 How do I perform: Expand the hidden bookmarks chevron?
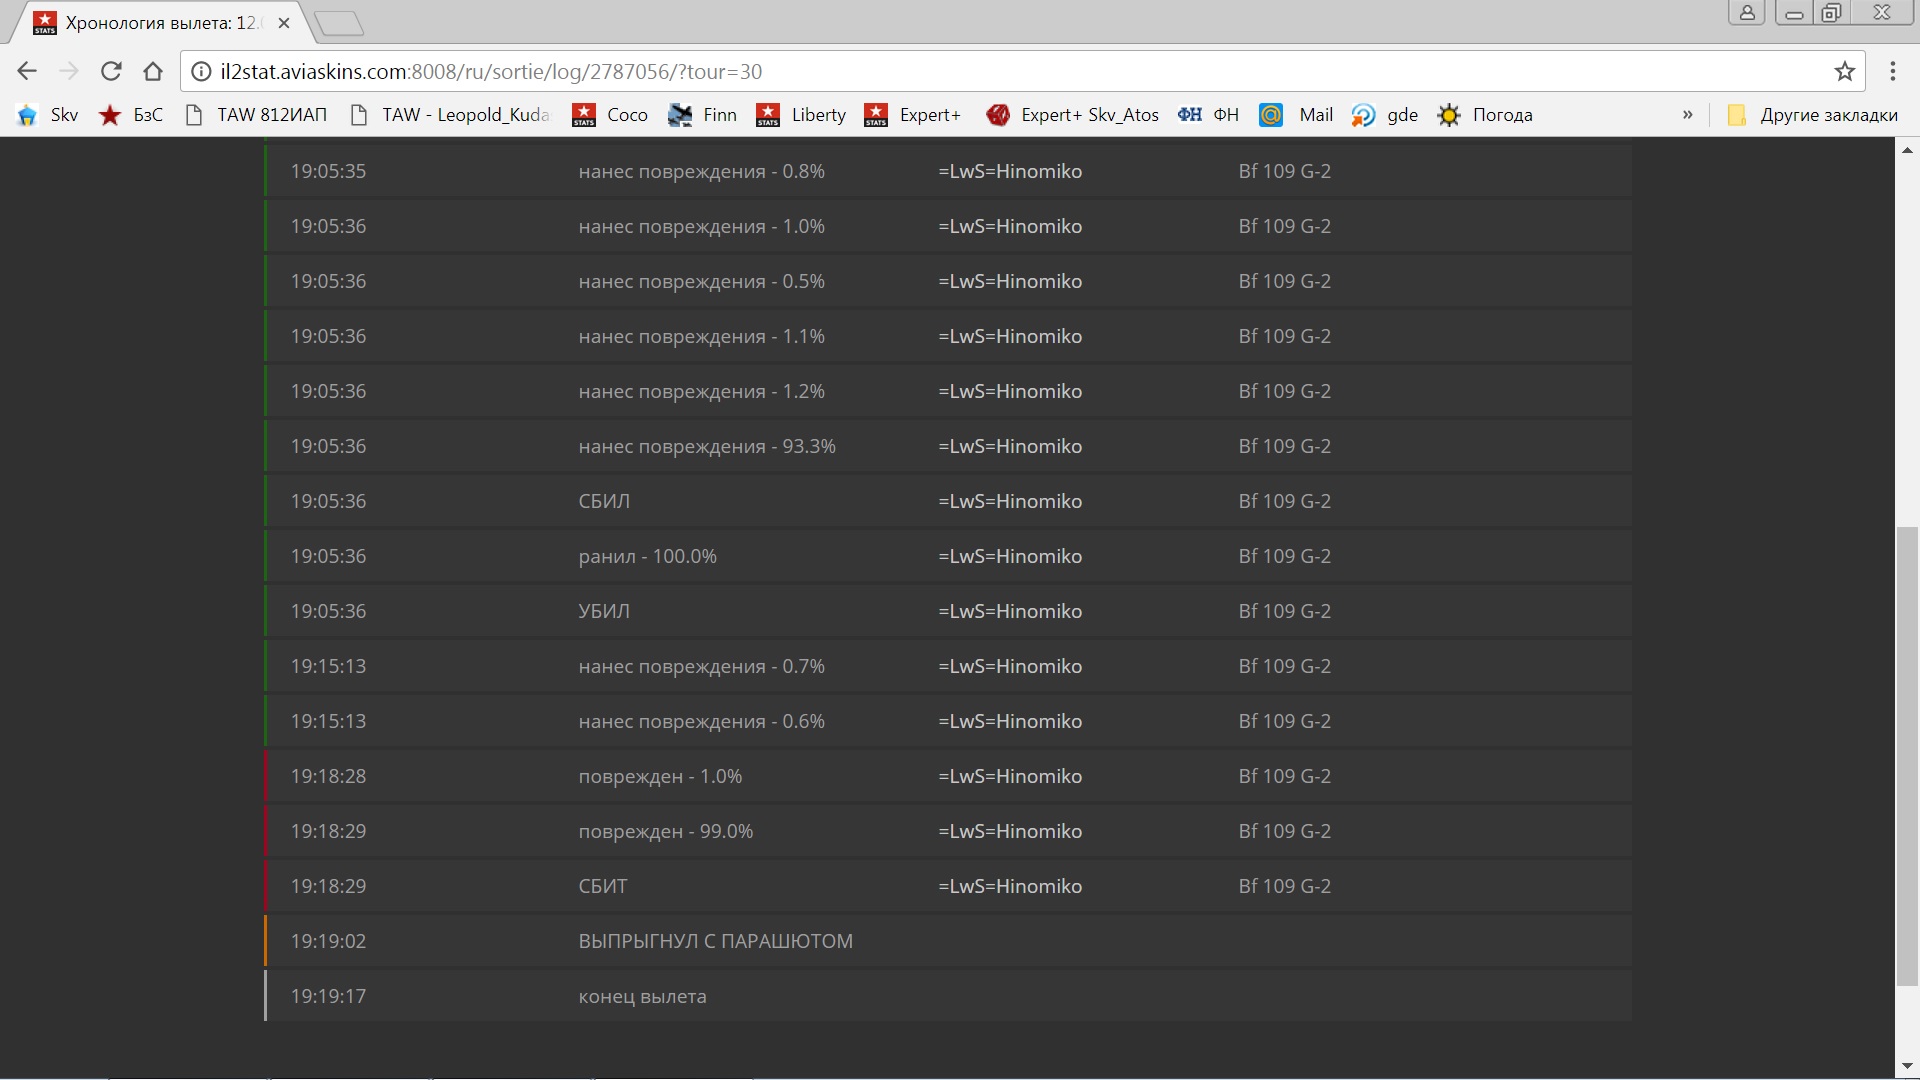pyautogui.click(x=1688, y=115)
